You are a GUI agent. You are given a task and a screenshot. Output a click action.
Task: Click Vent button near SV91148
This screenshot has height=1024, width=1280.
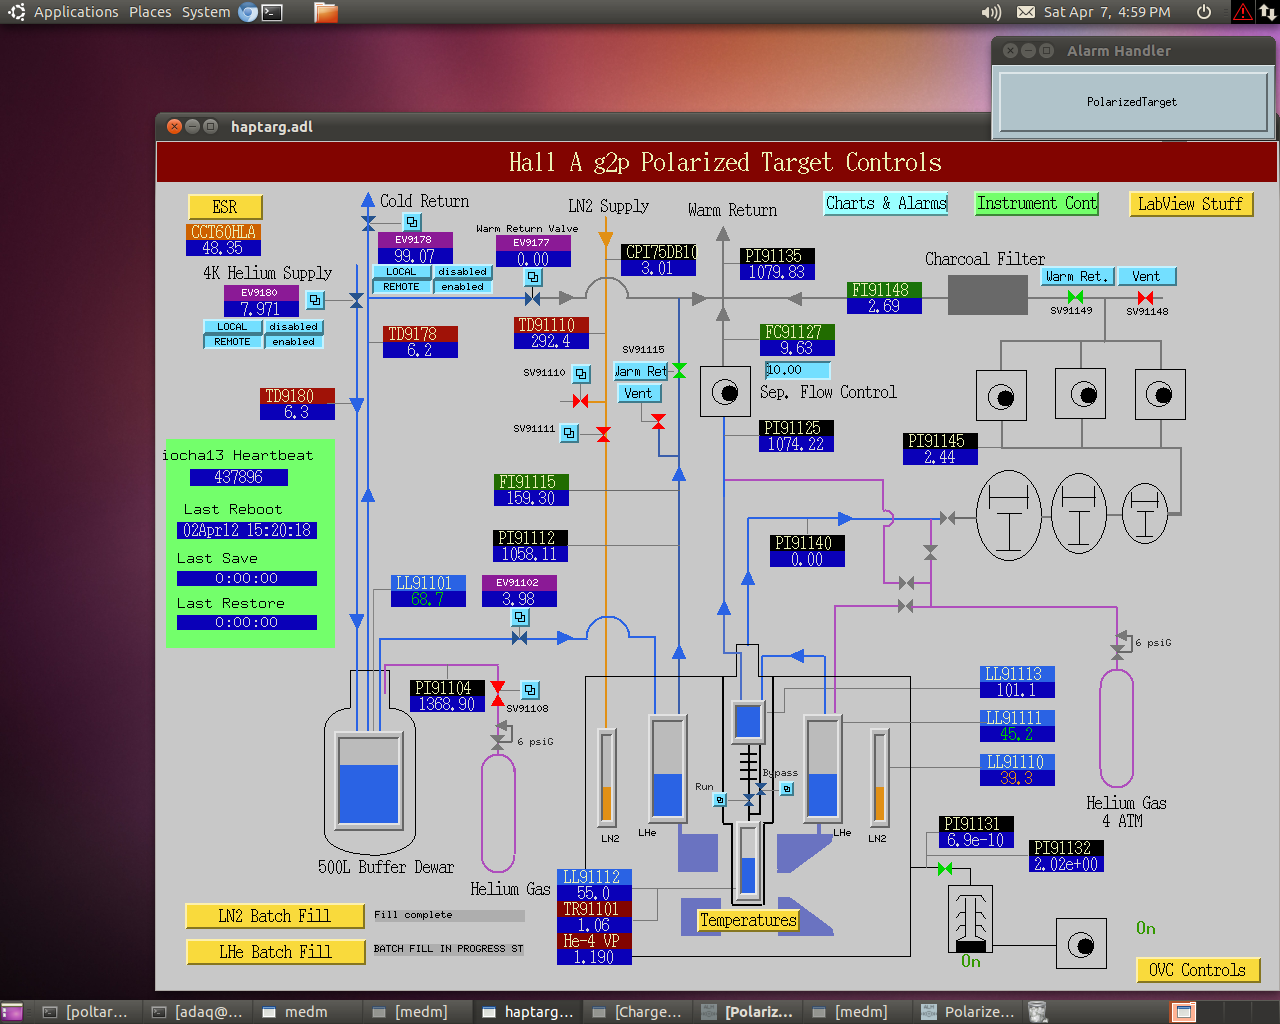pyautogui.click(x=1146, y=276)
